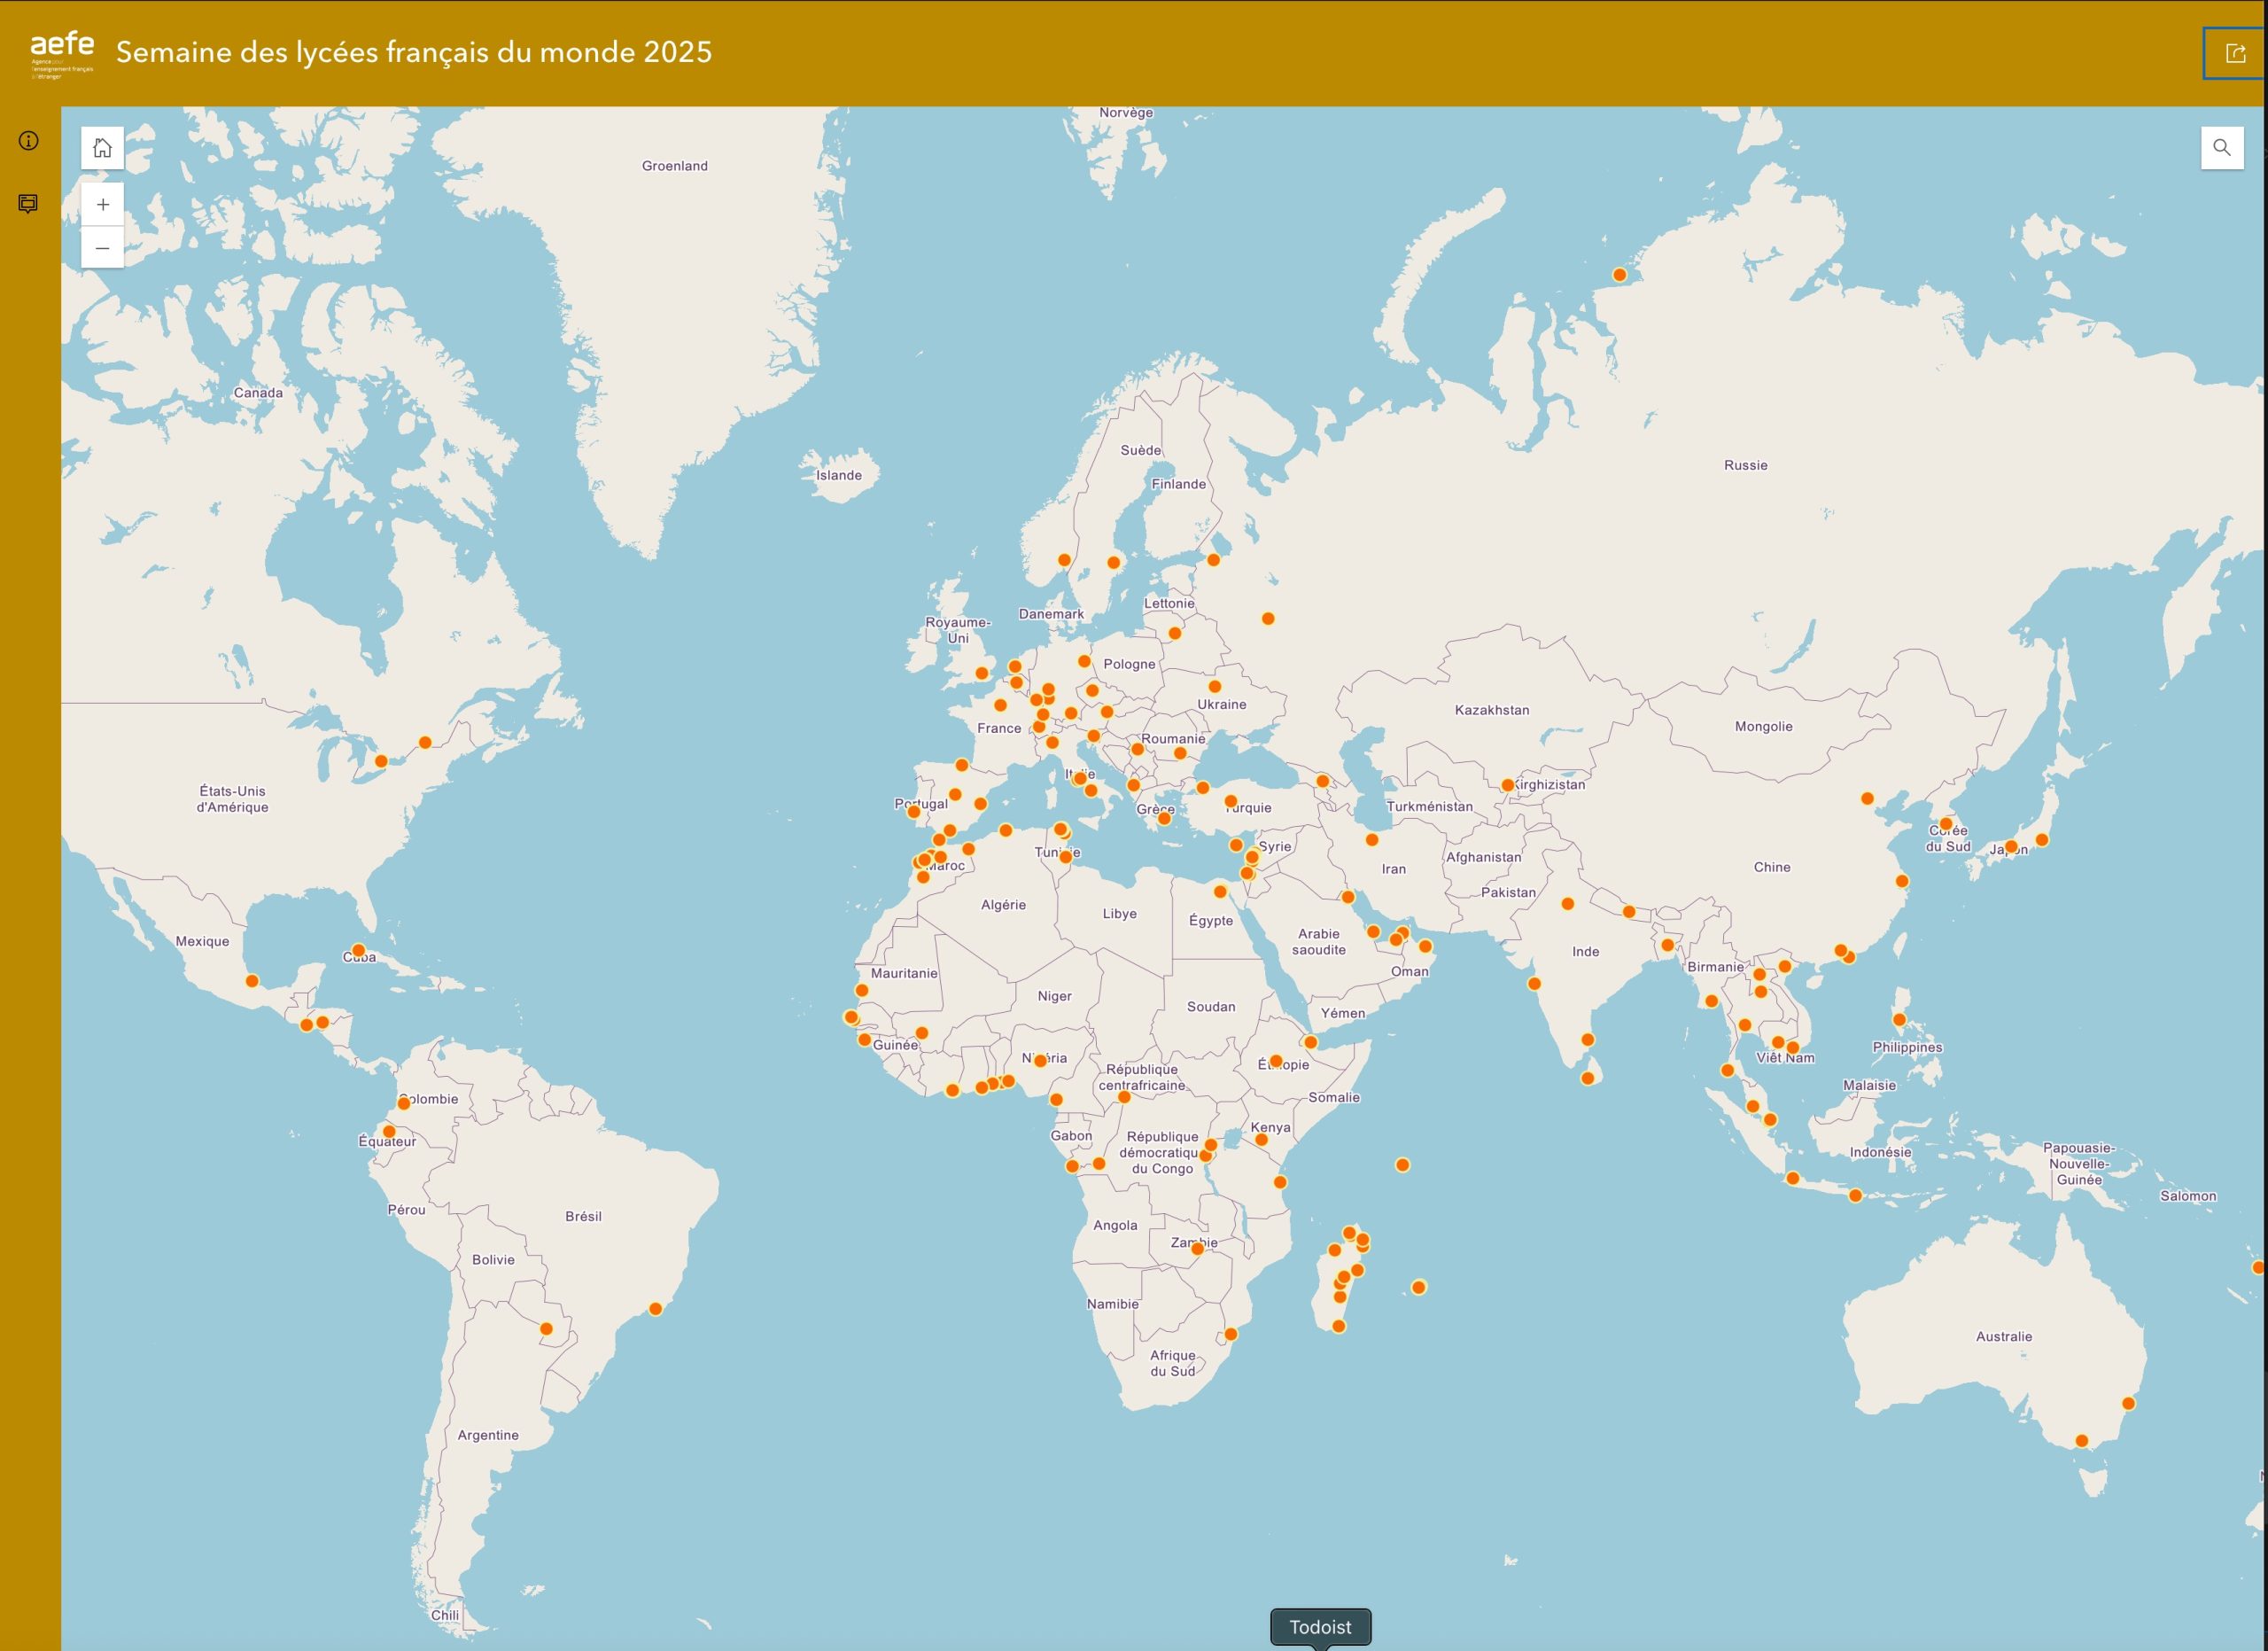
Task: Click the app title 'Semaine des lycées français du monde 2025'
Action: [x=414, y=52]
